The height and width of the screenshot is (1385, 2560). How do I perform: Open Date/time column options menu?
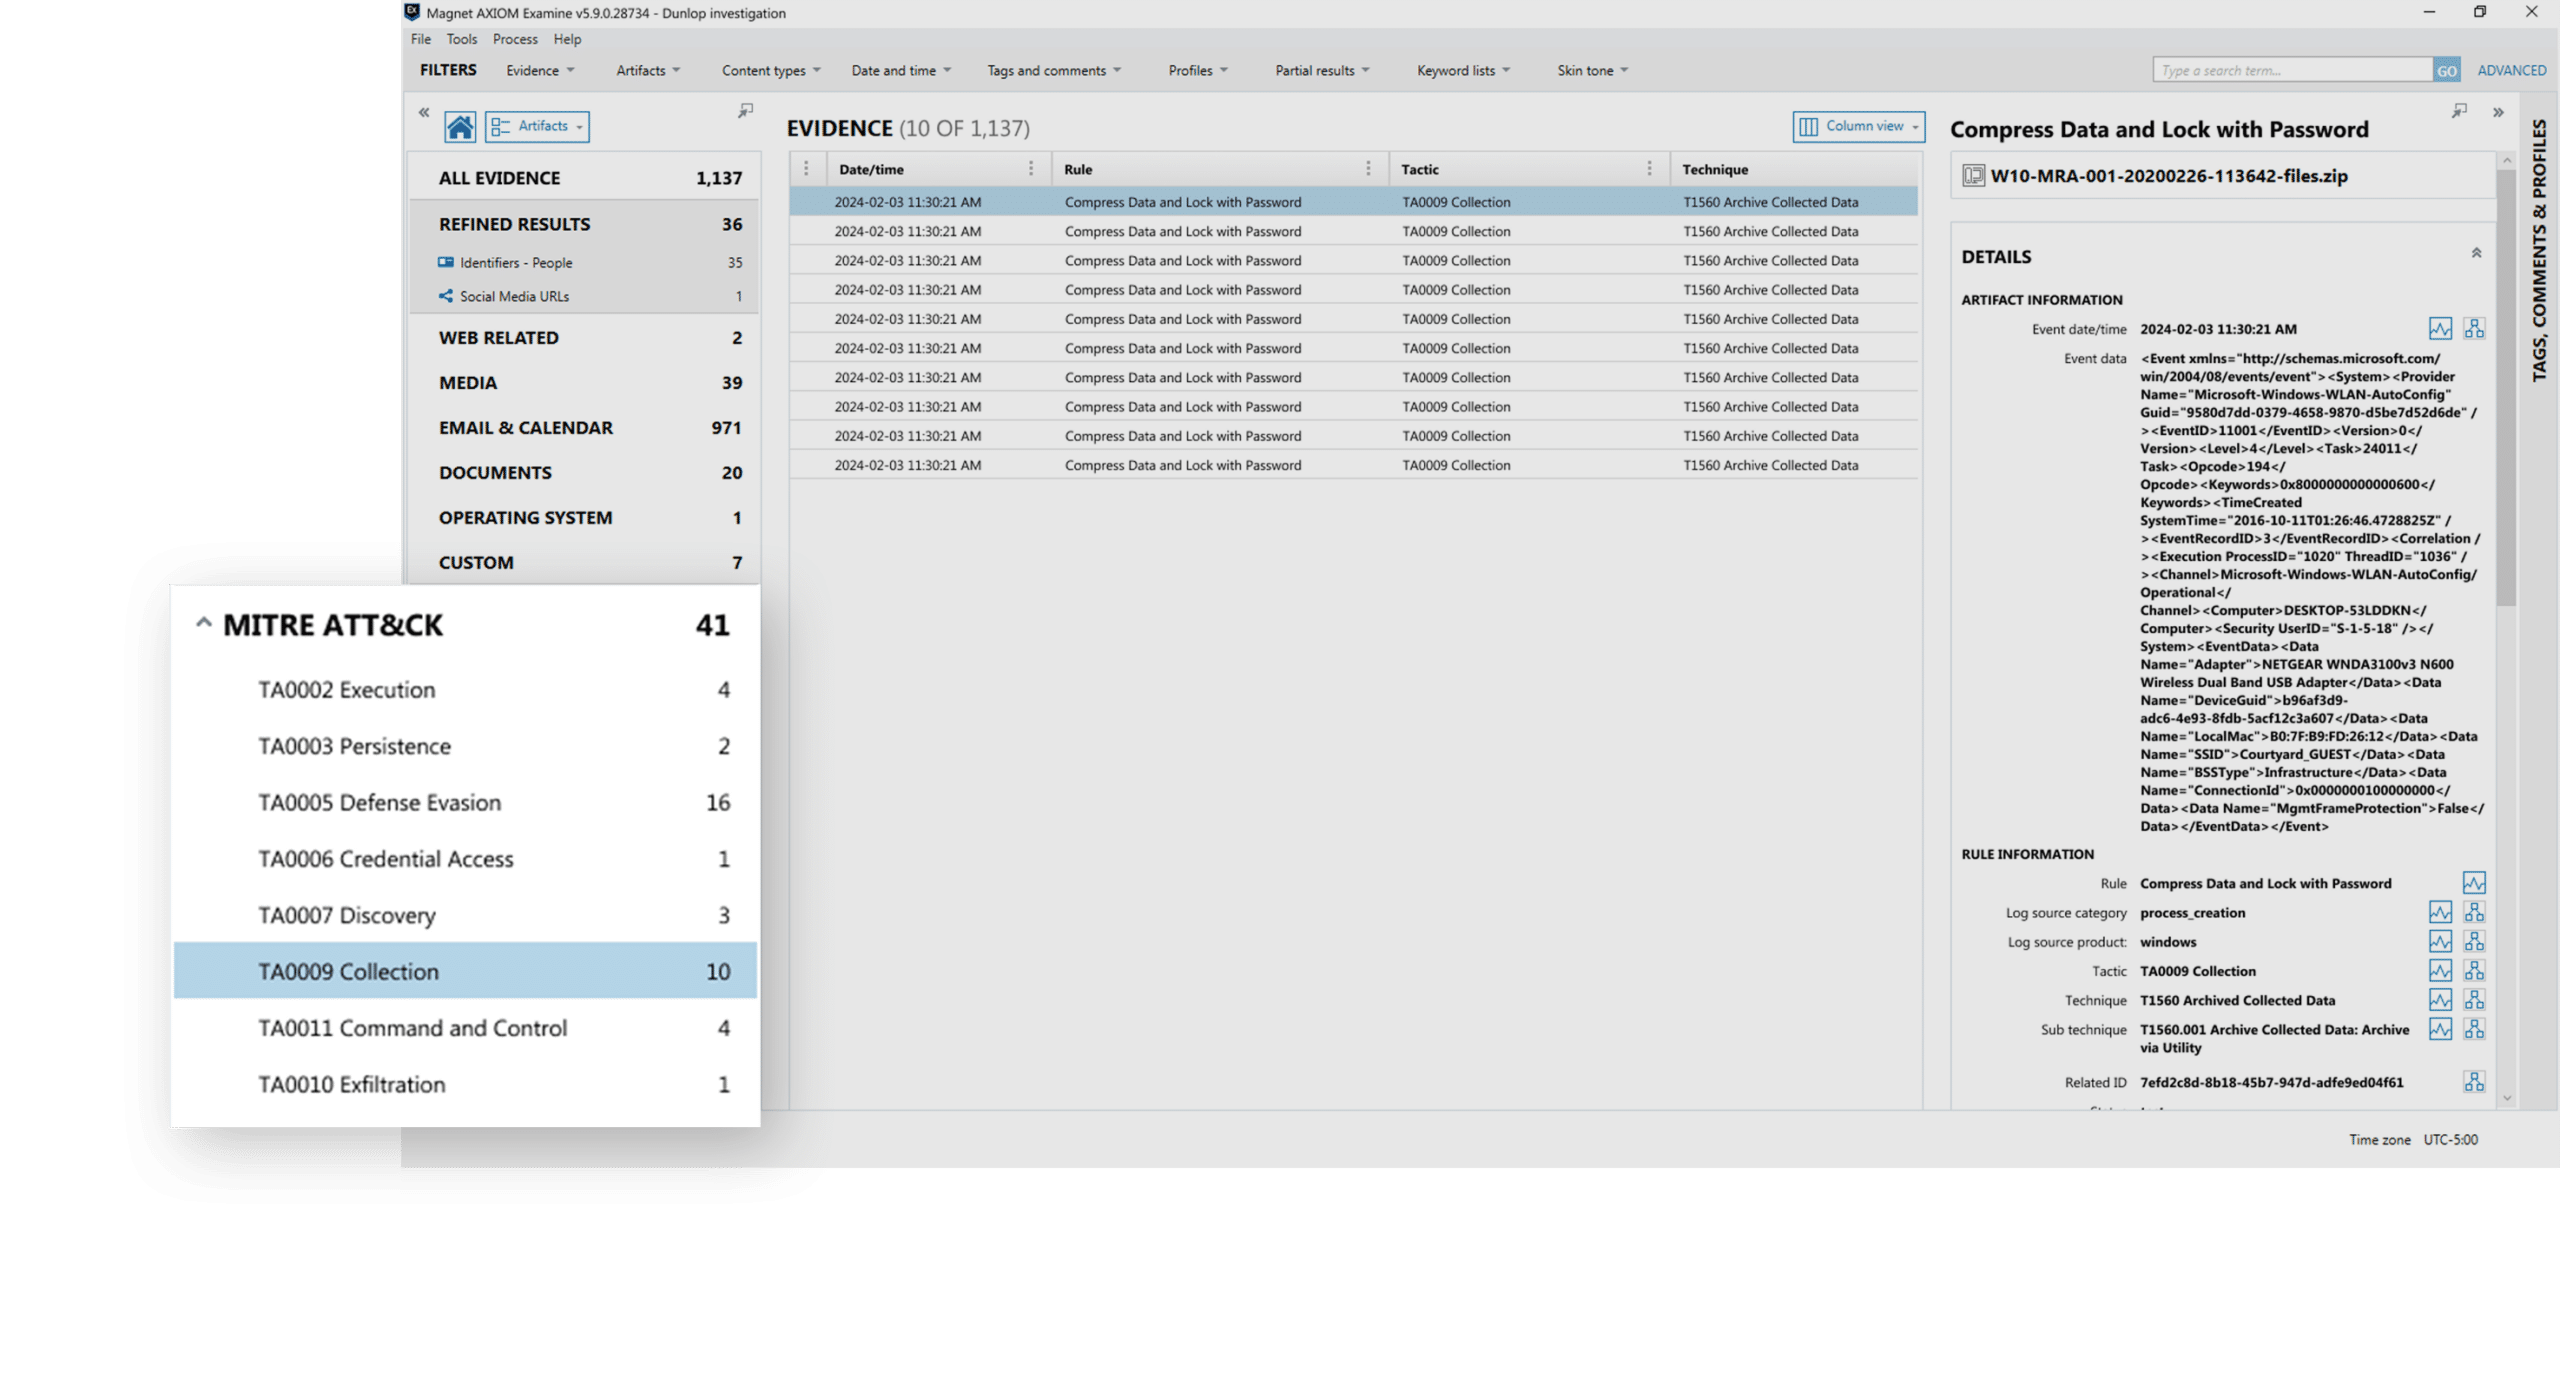click(x=1031, y=169)
